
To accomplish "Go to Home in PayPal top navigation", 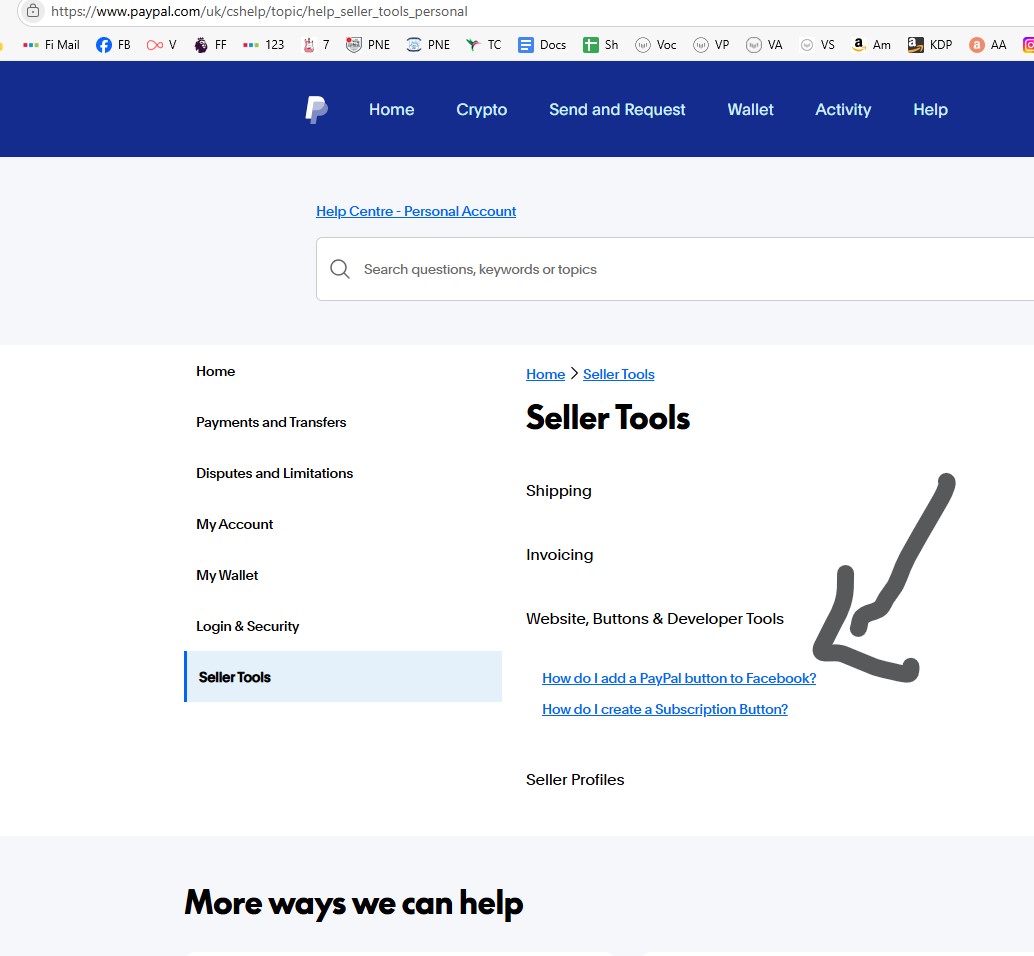I will (392, 109).
